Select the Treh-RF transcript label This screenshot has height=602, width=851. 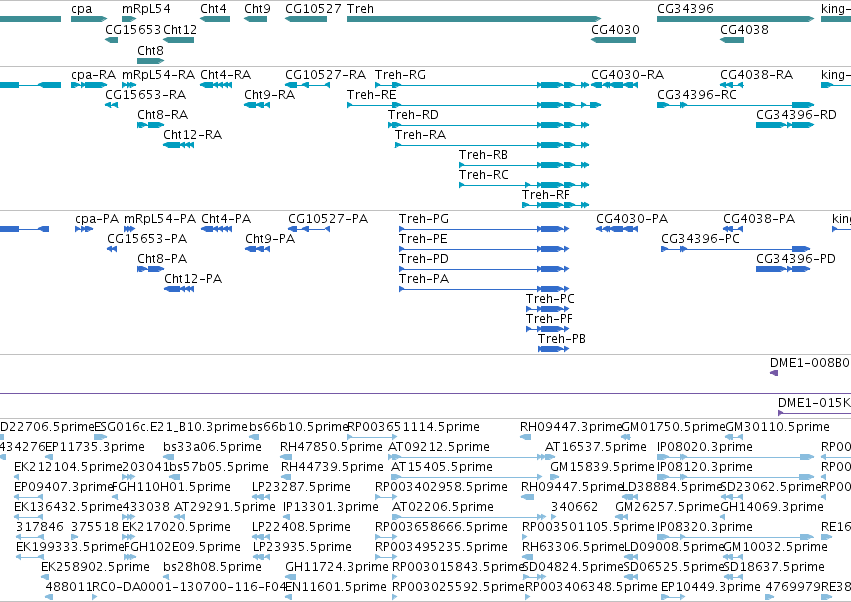pos(546,195)
